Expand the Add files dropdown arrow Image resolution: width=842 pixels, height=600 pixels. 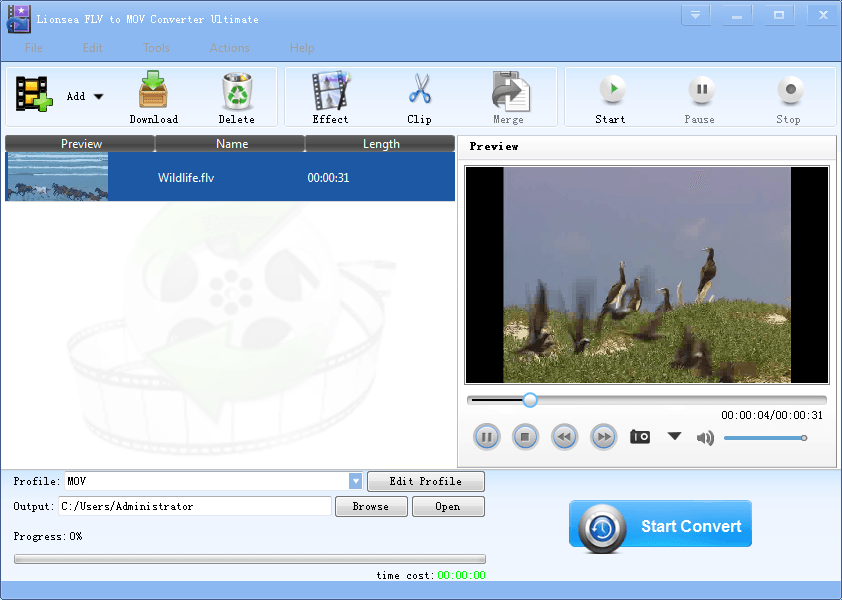99,97
